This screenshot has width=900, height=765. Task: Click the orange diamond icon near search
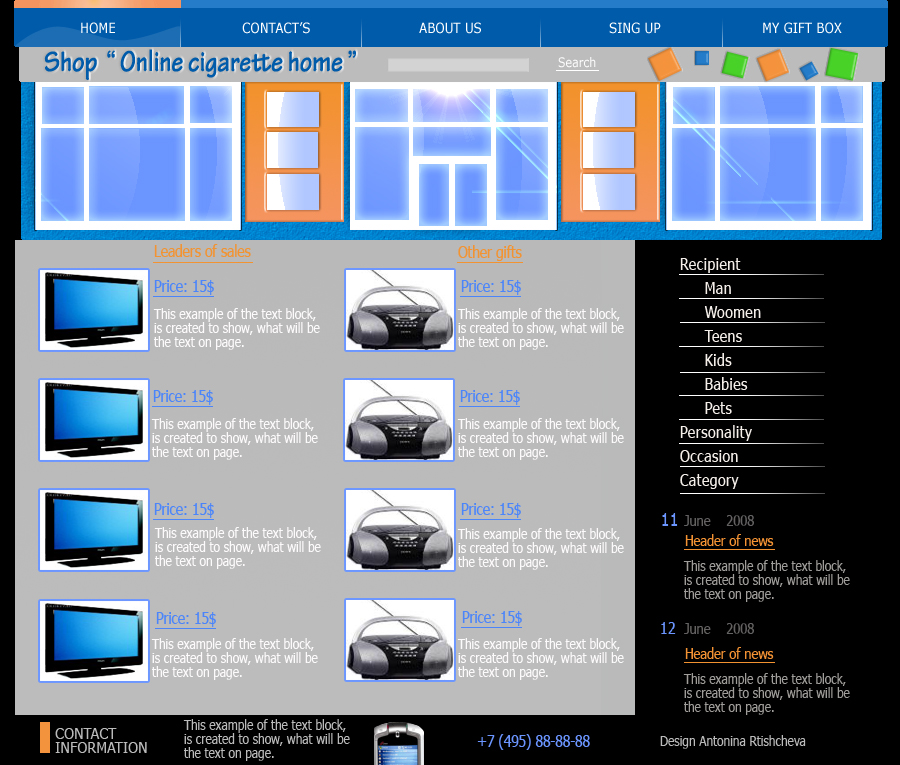point(664,63)
